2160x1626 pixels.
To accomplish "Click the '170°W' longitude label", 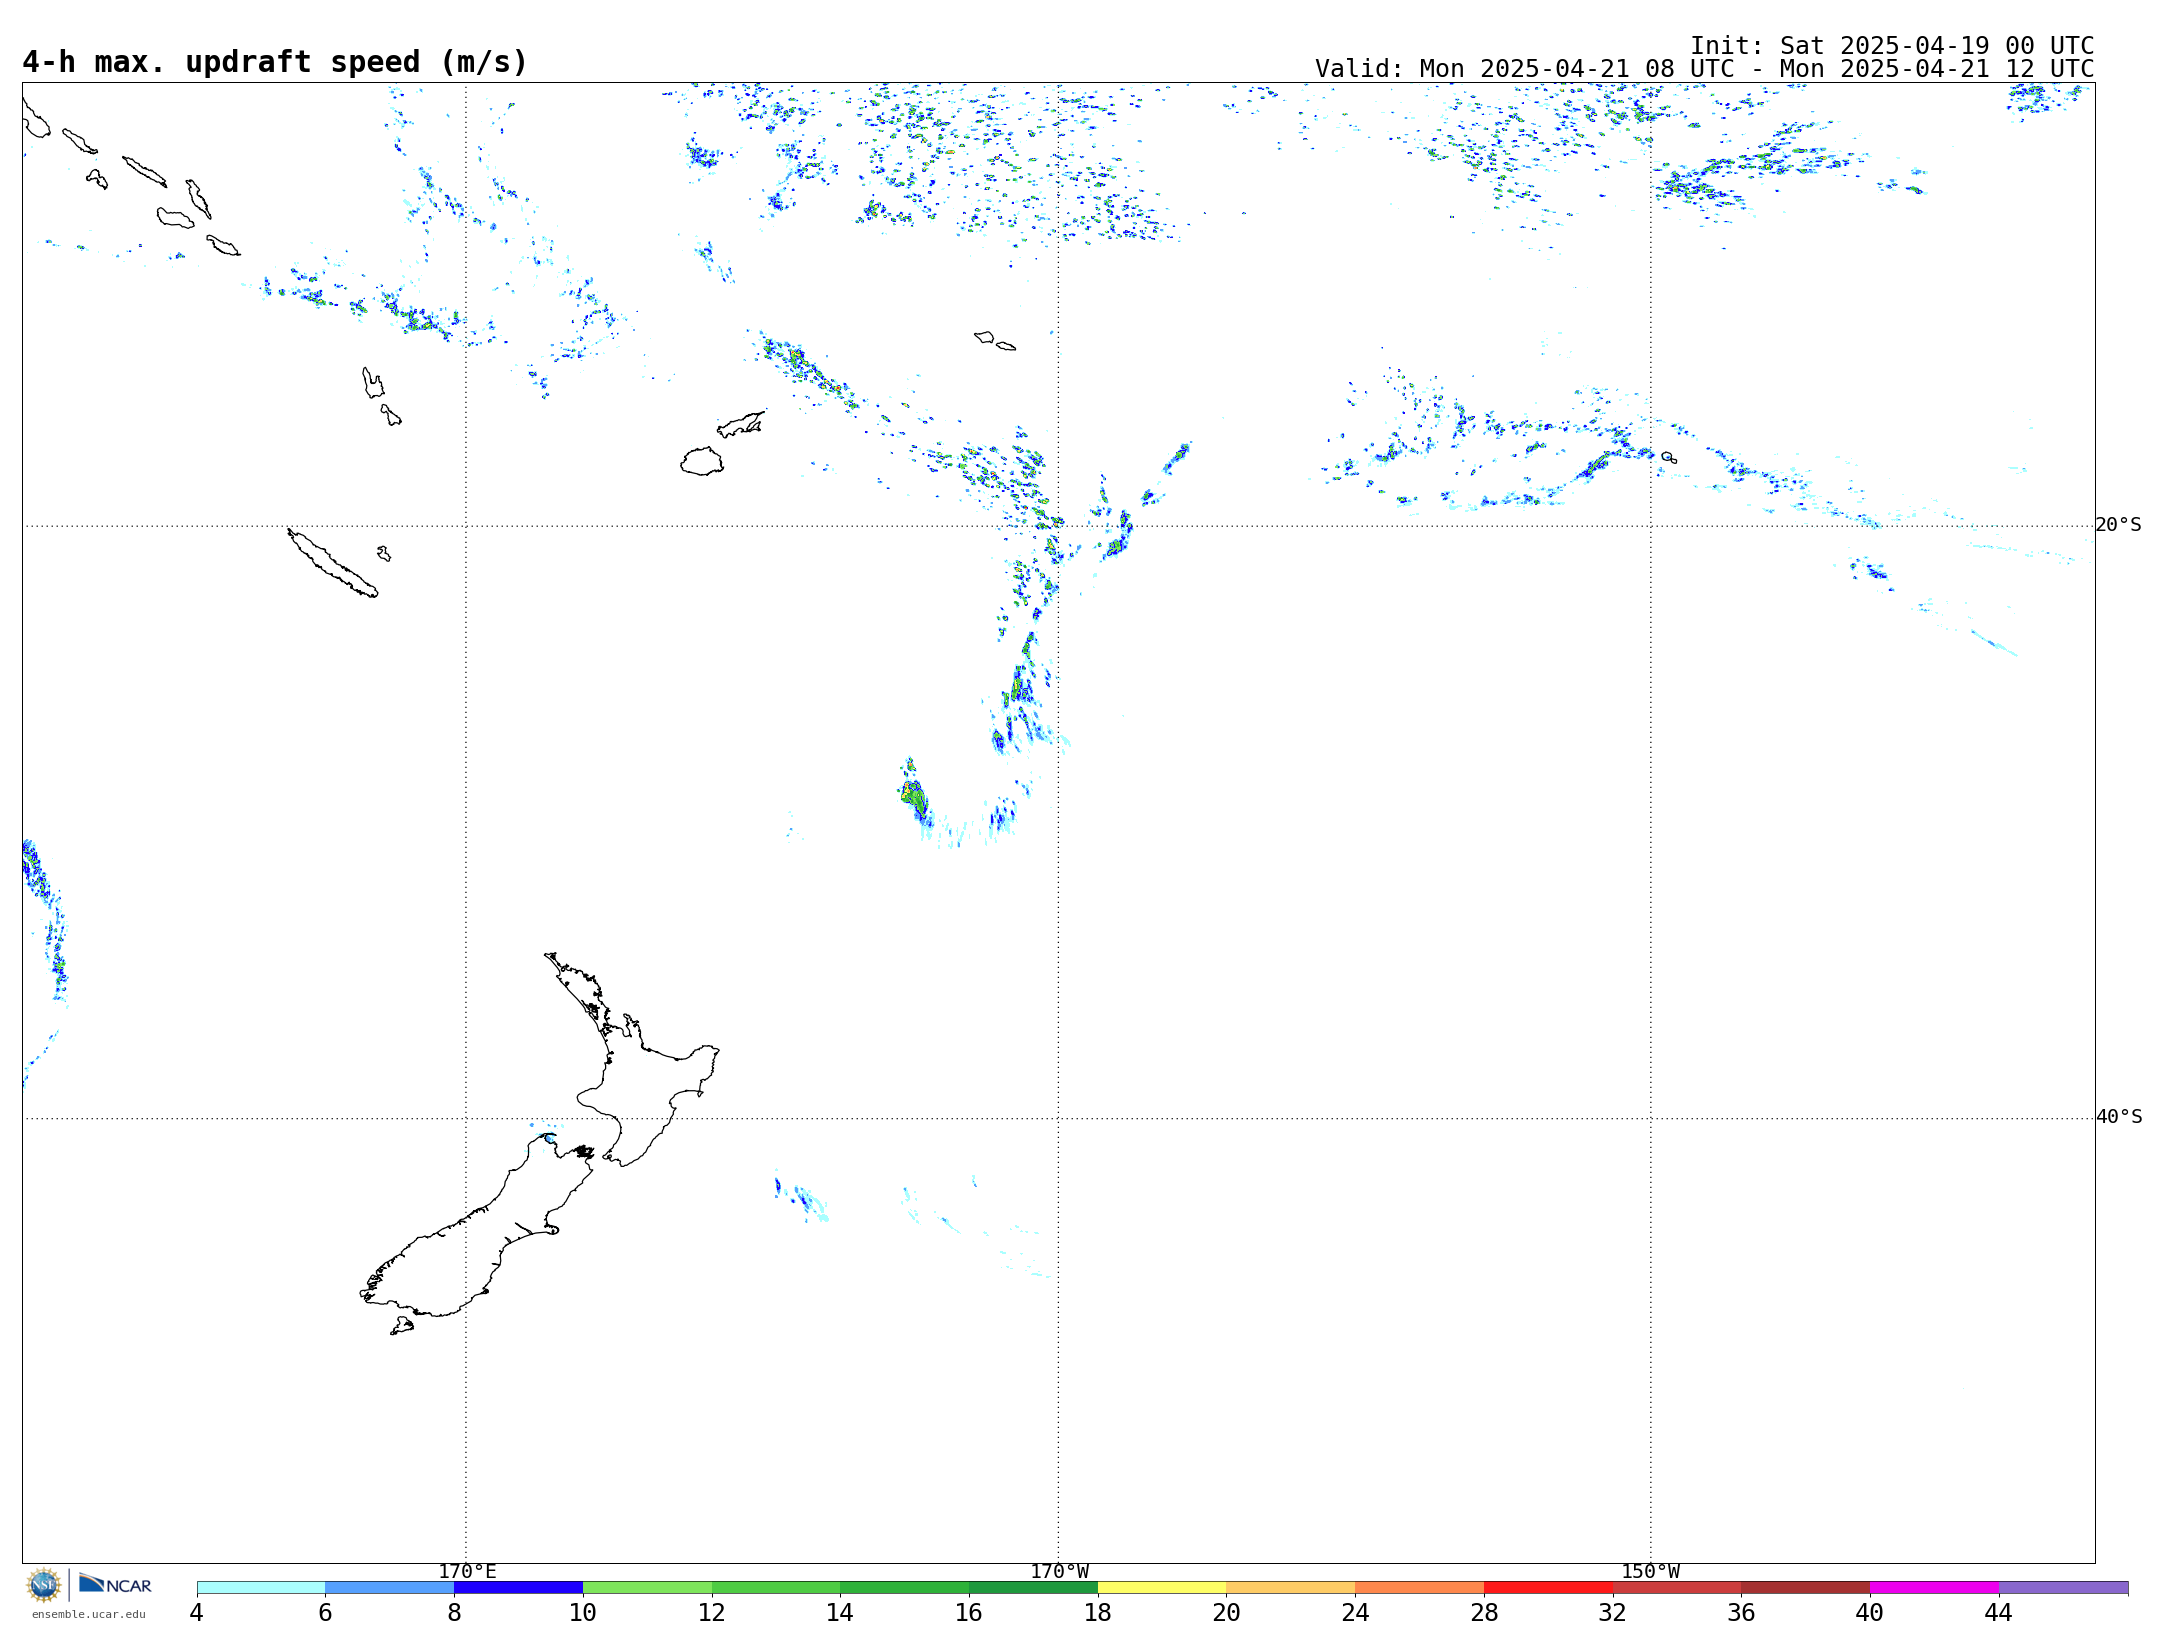I will (1060, 1572).
